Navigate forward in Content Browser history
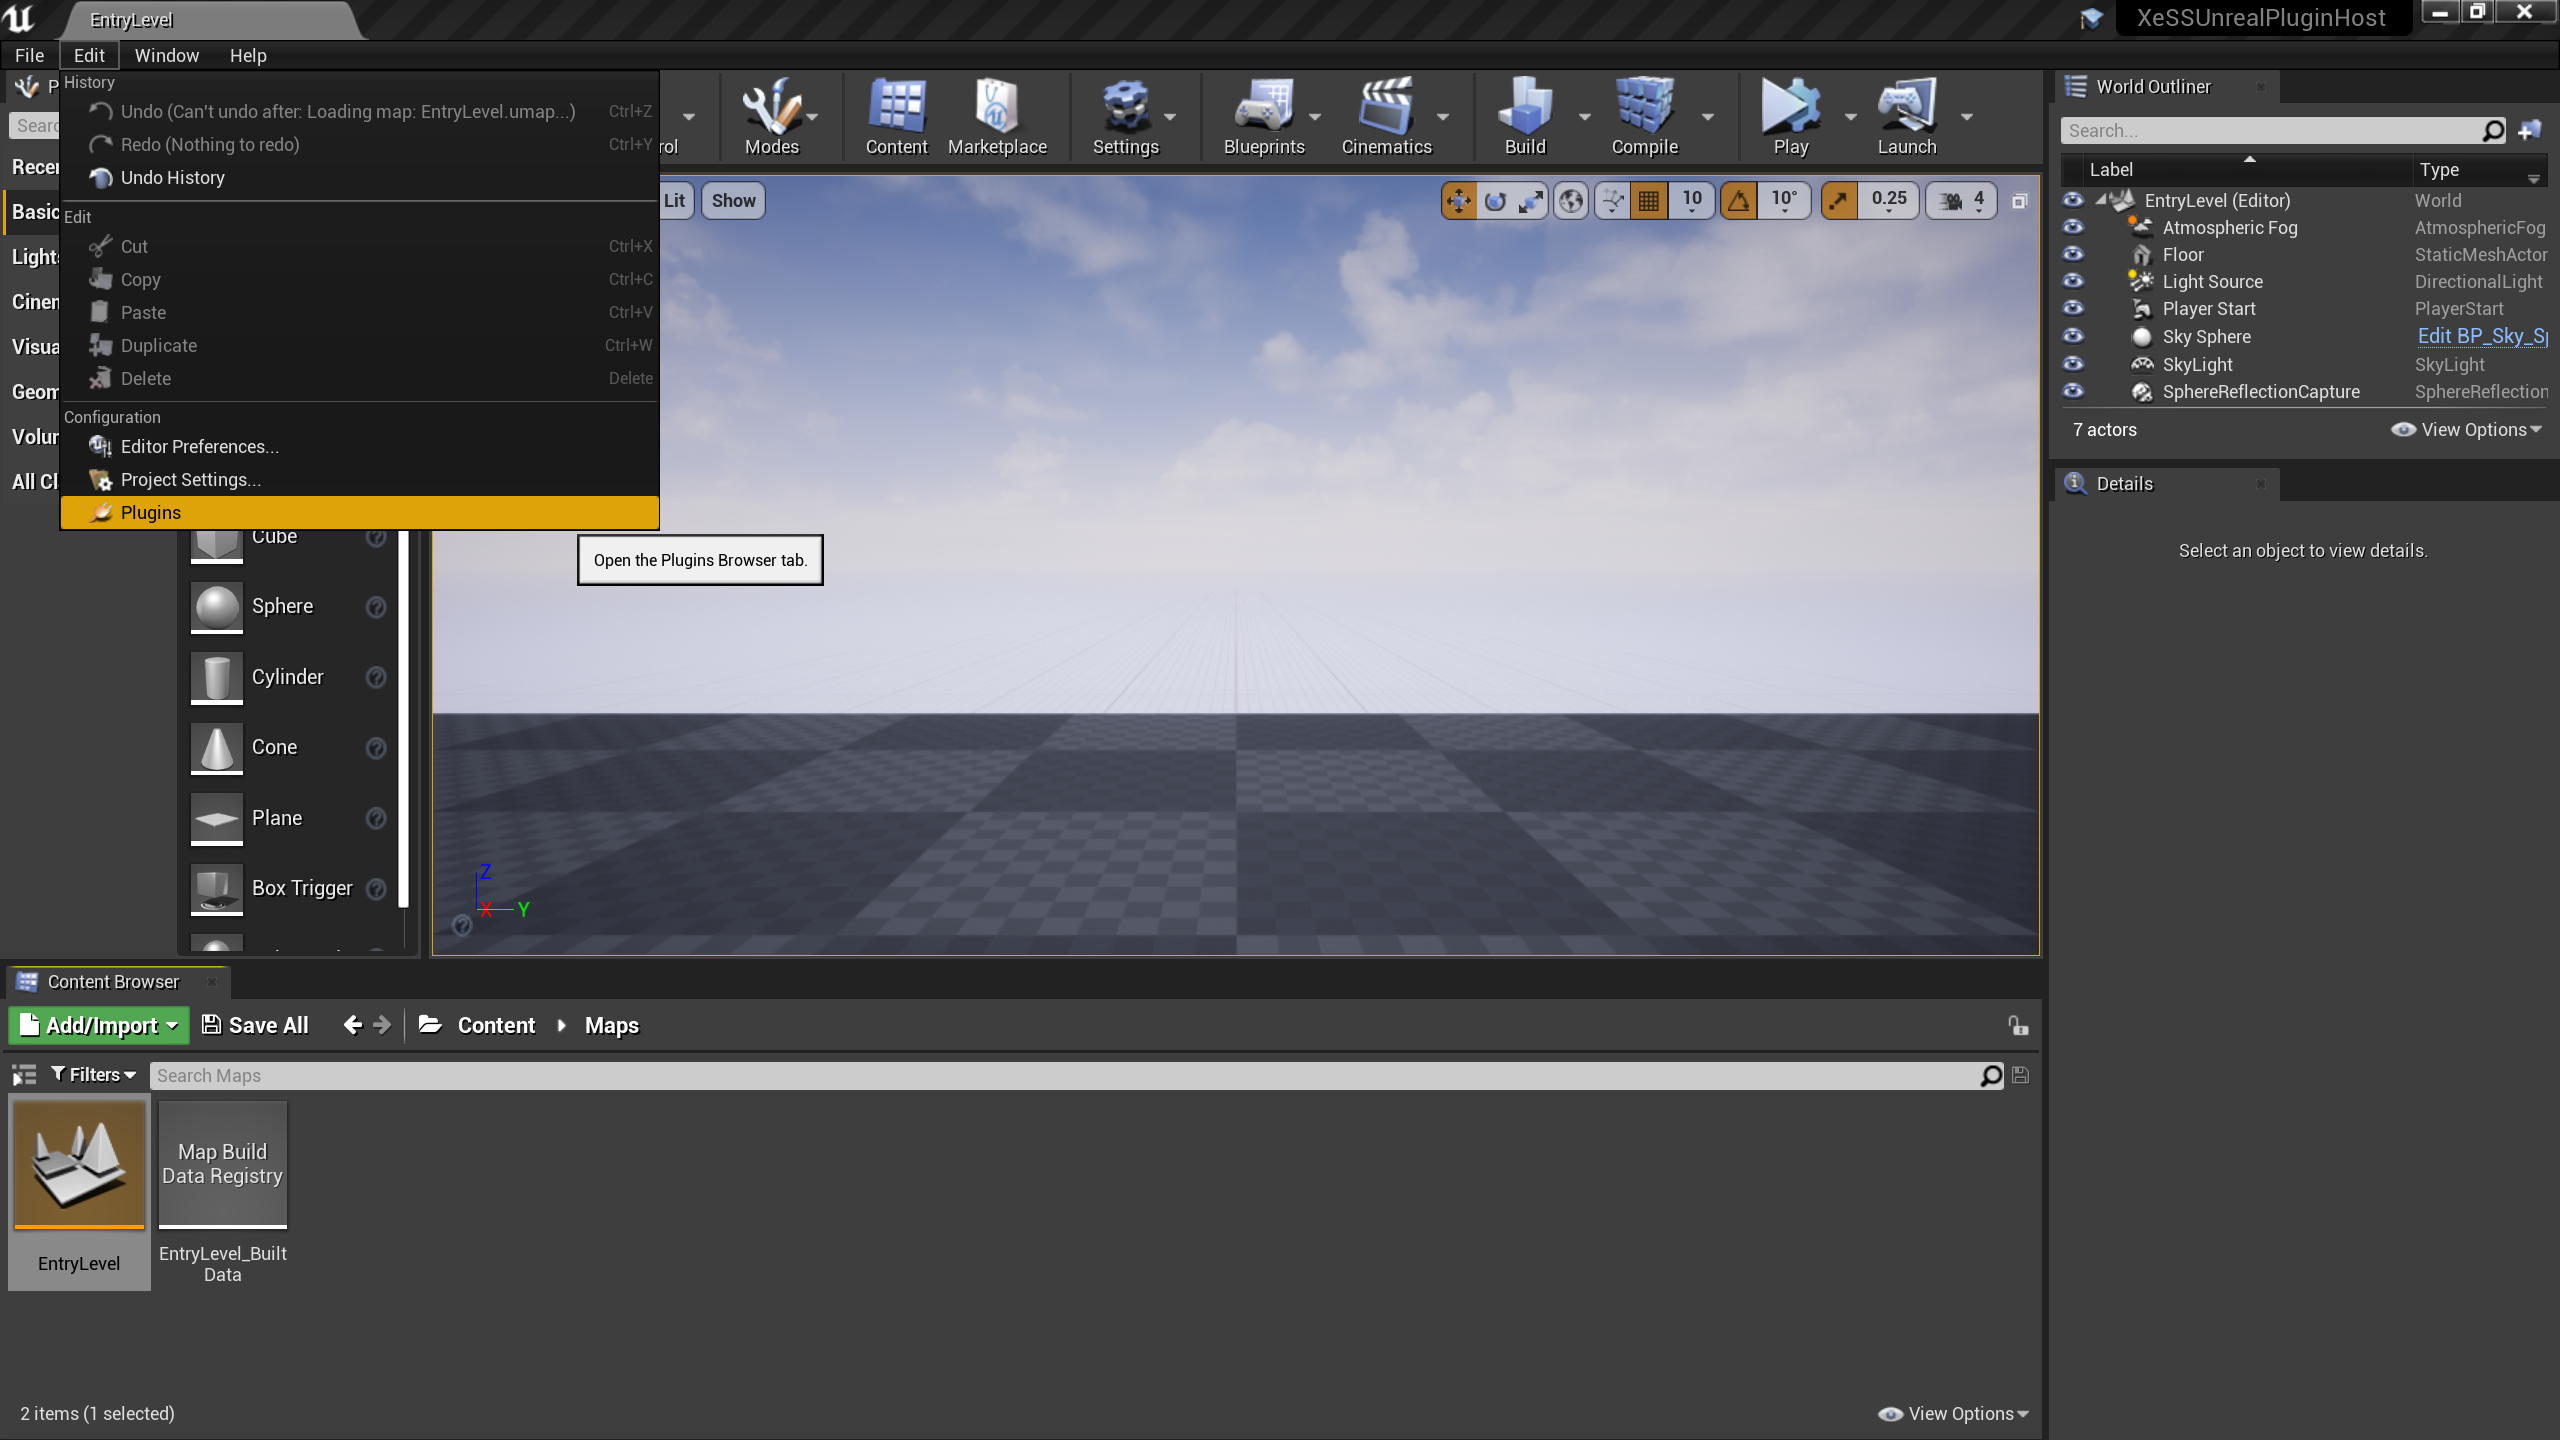The image size is (2560, 1440). [382, 1025]
